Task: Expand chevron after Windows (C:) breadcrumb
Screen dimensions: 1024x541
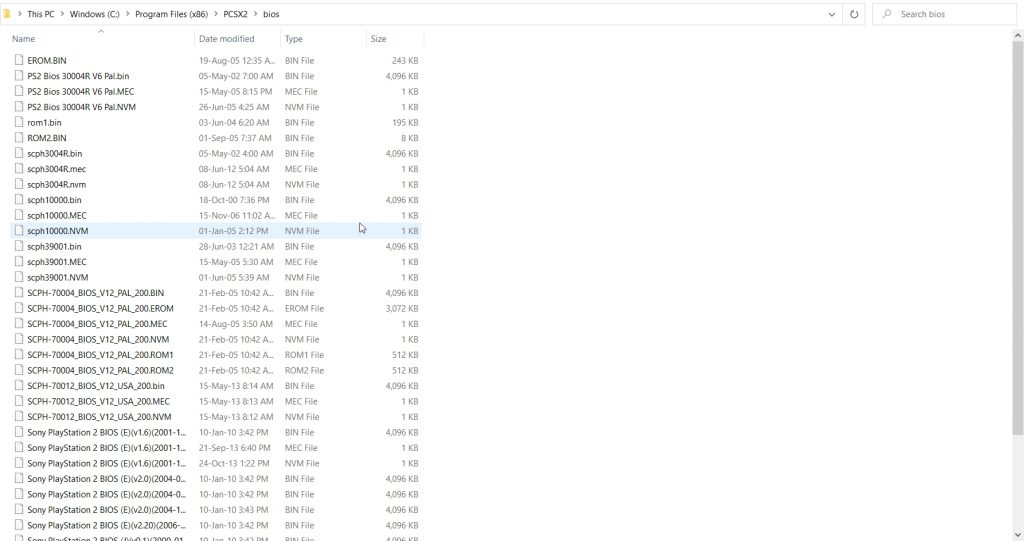Action: [x=127, y=14]
